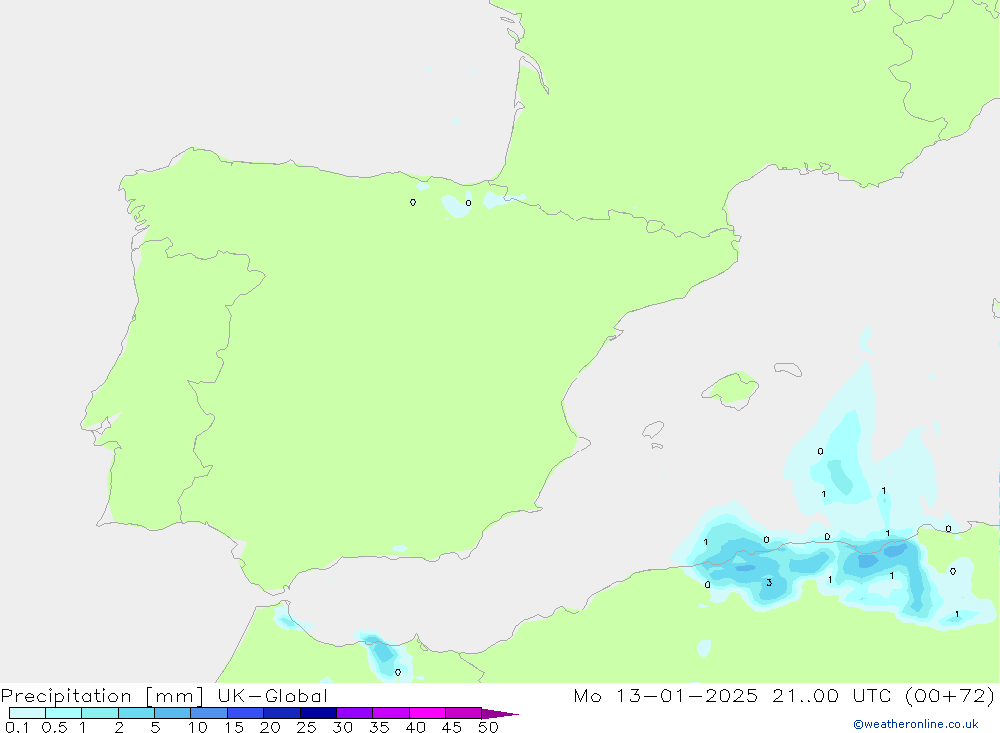Open the weatheronline.co.uk copyright link
Image resolution: width=1000 pixels, height=733 pixels.
916,724
